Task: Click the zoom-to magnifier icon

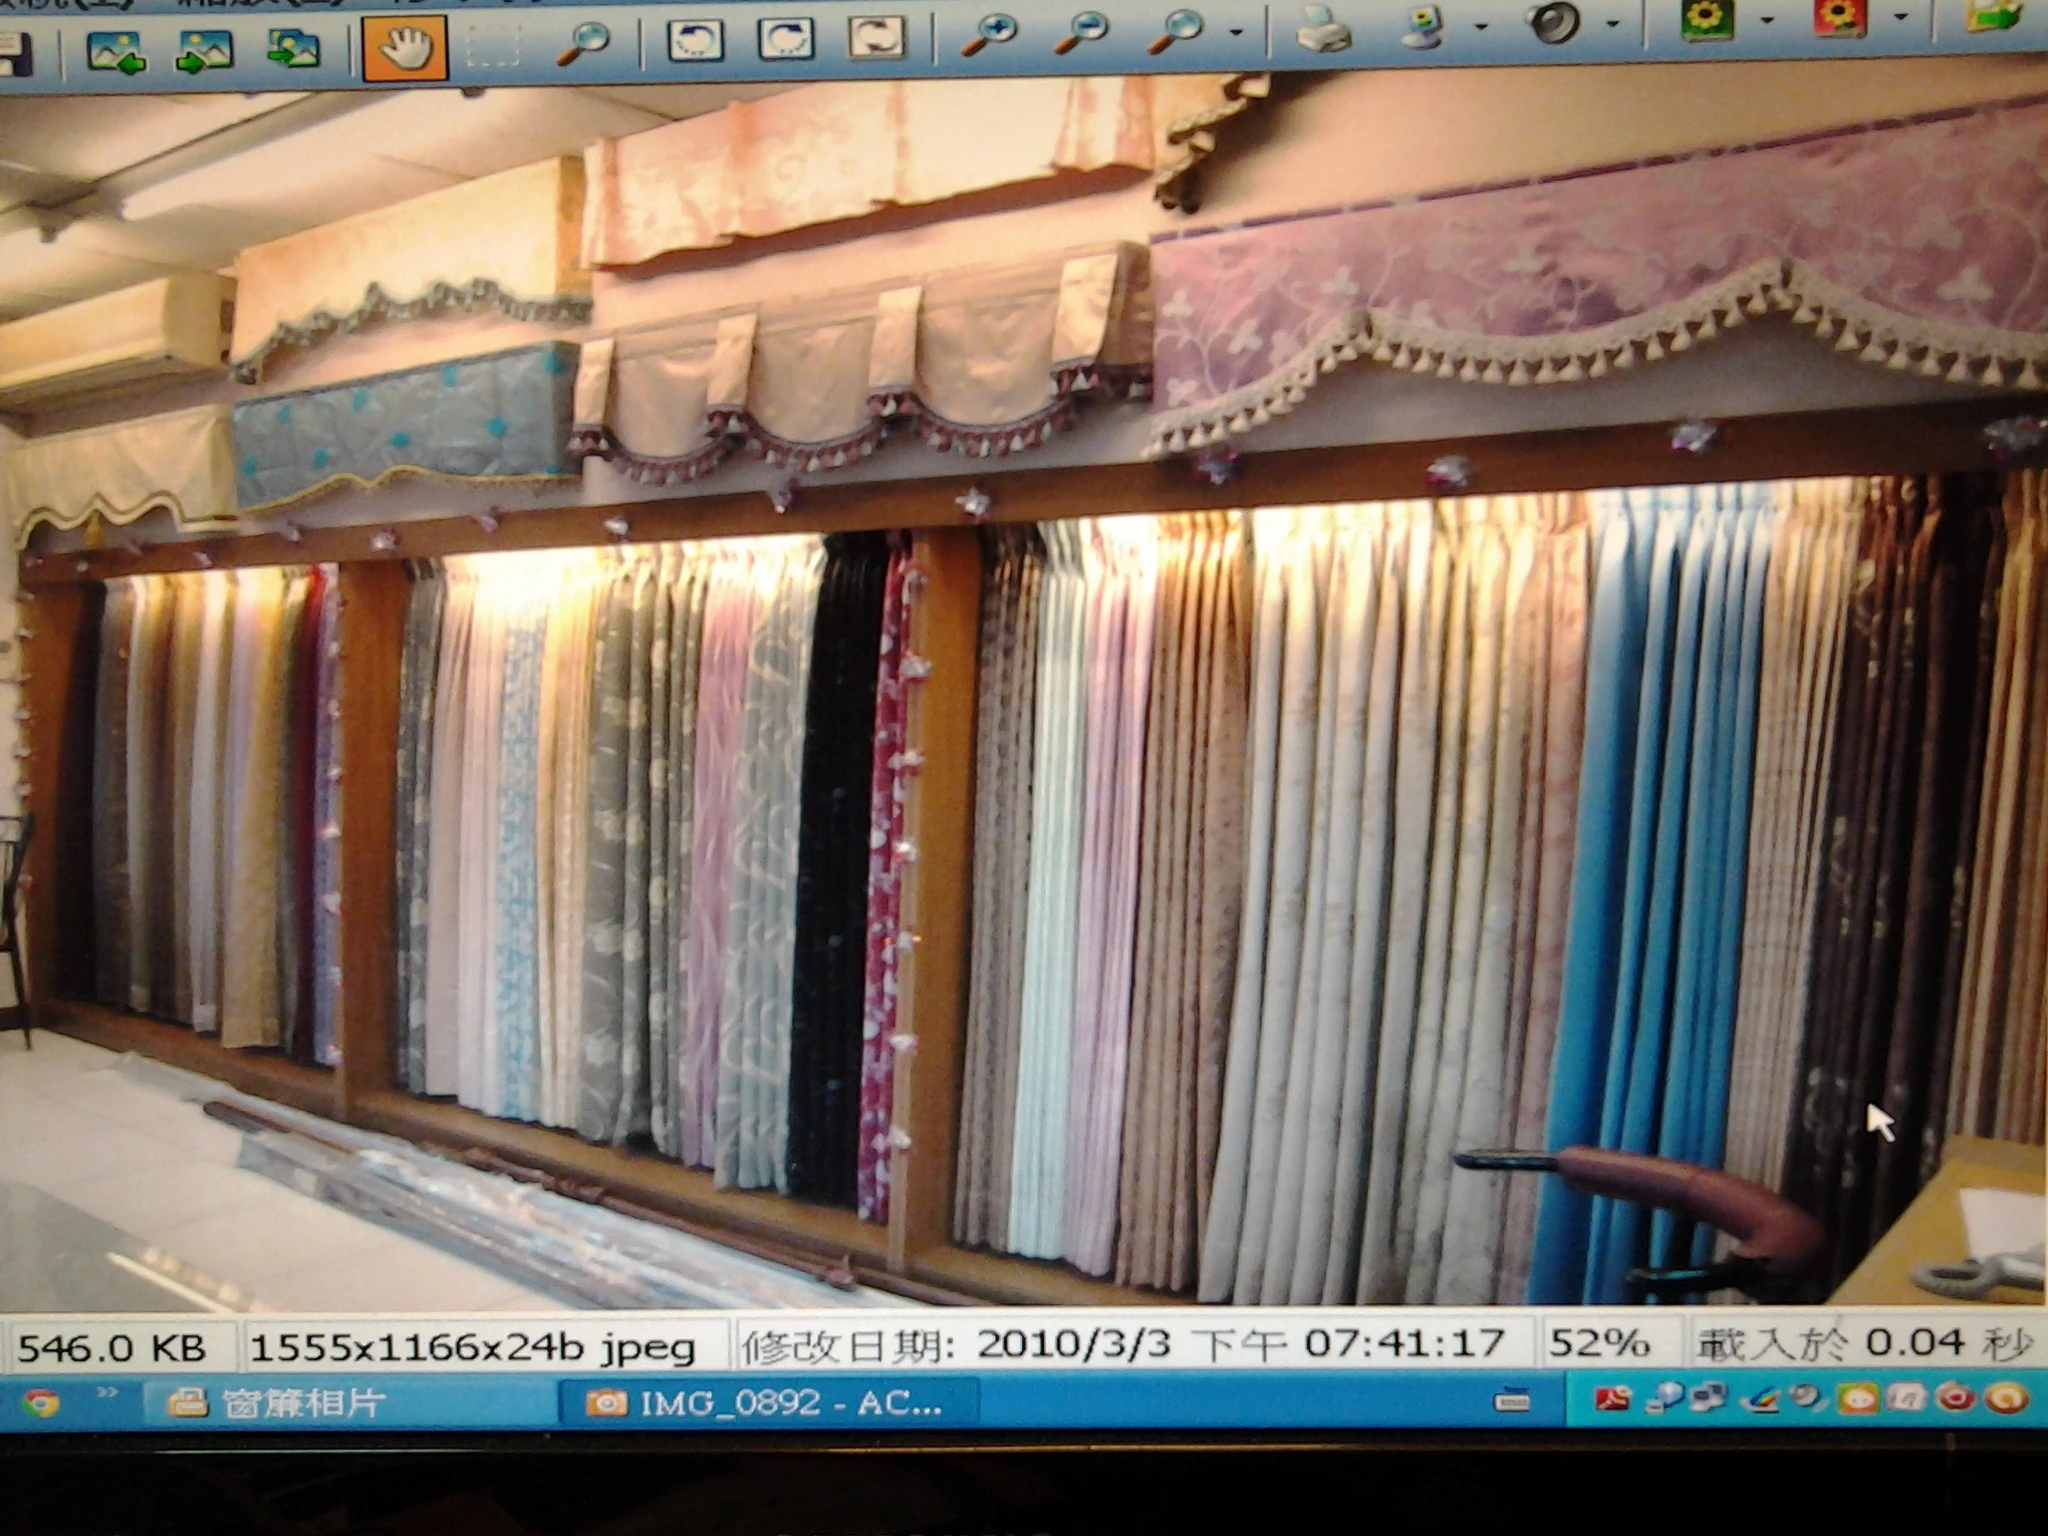Action: pyautogui.click(x=1177, y=30)
